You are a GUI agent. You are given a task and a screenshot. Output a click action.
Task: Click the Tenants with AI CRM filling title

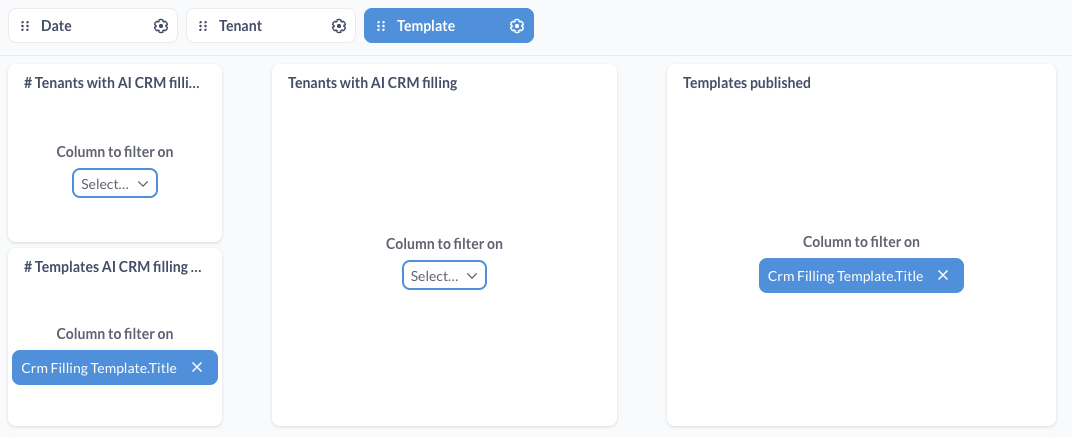[x=373, y=83]
